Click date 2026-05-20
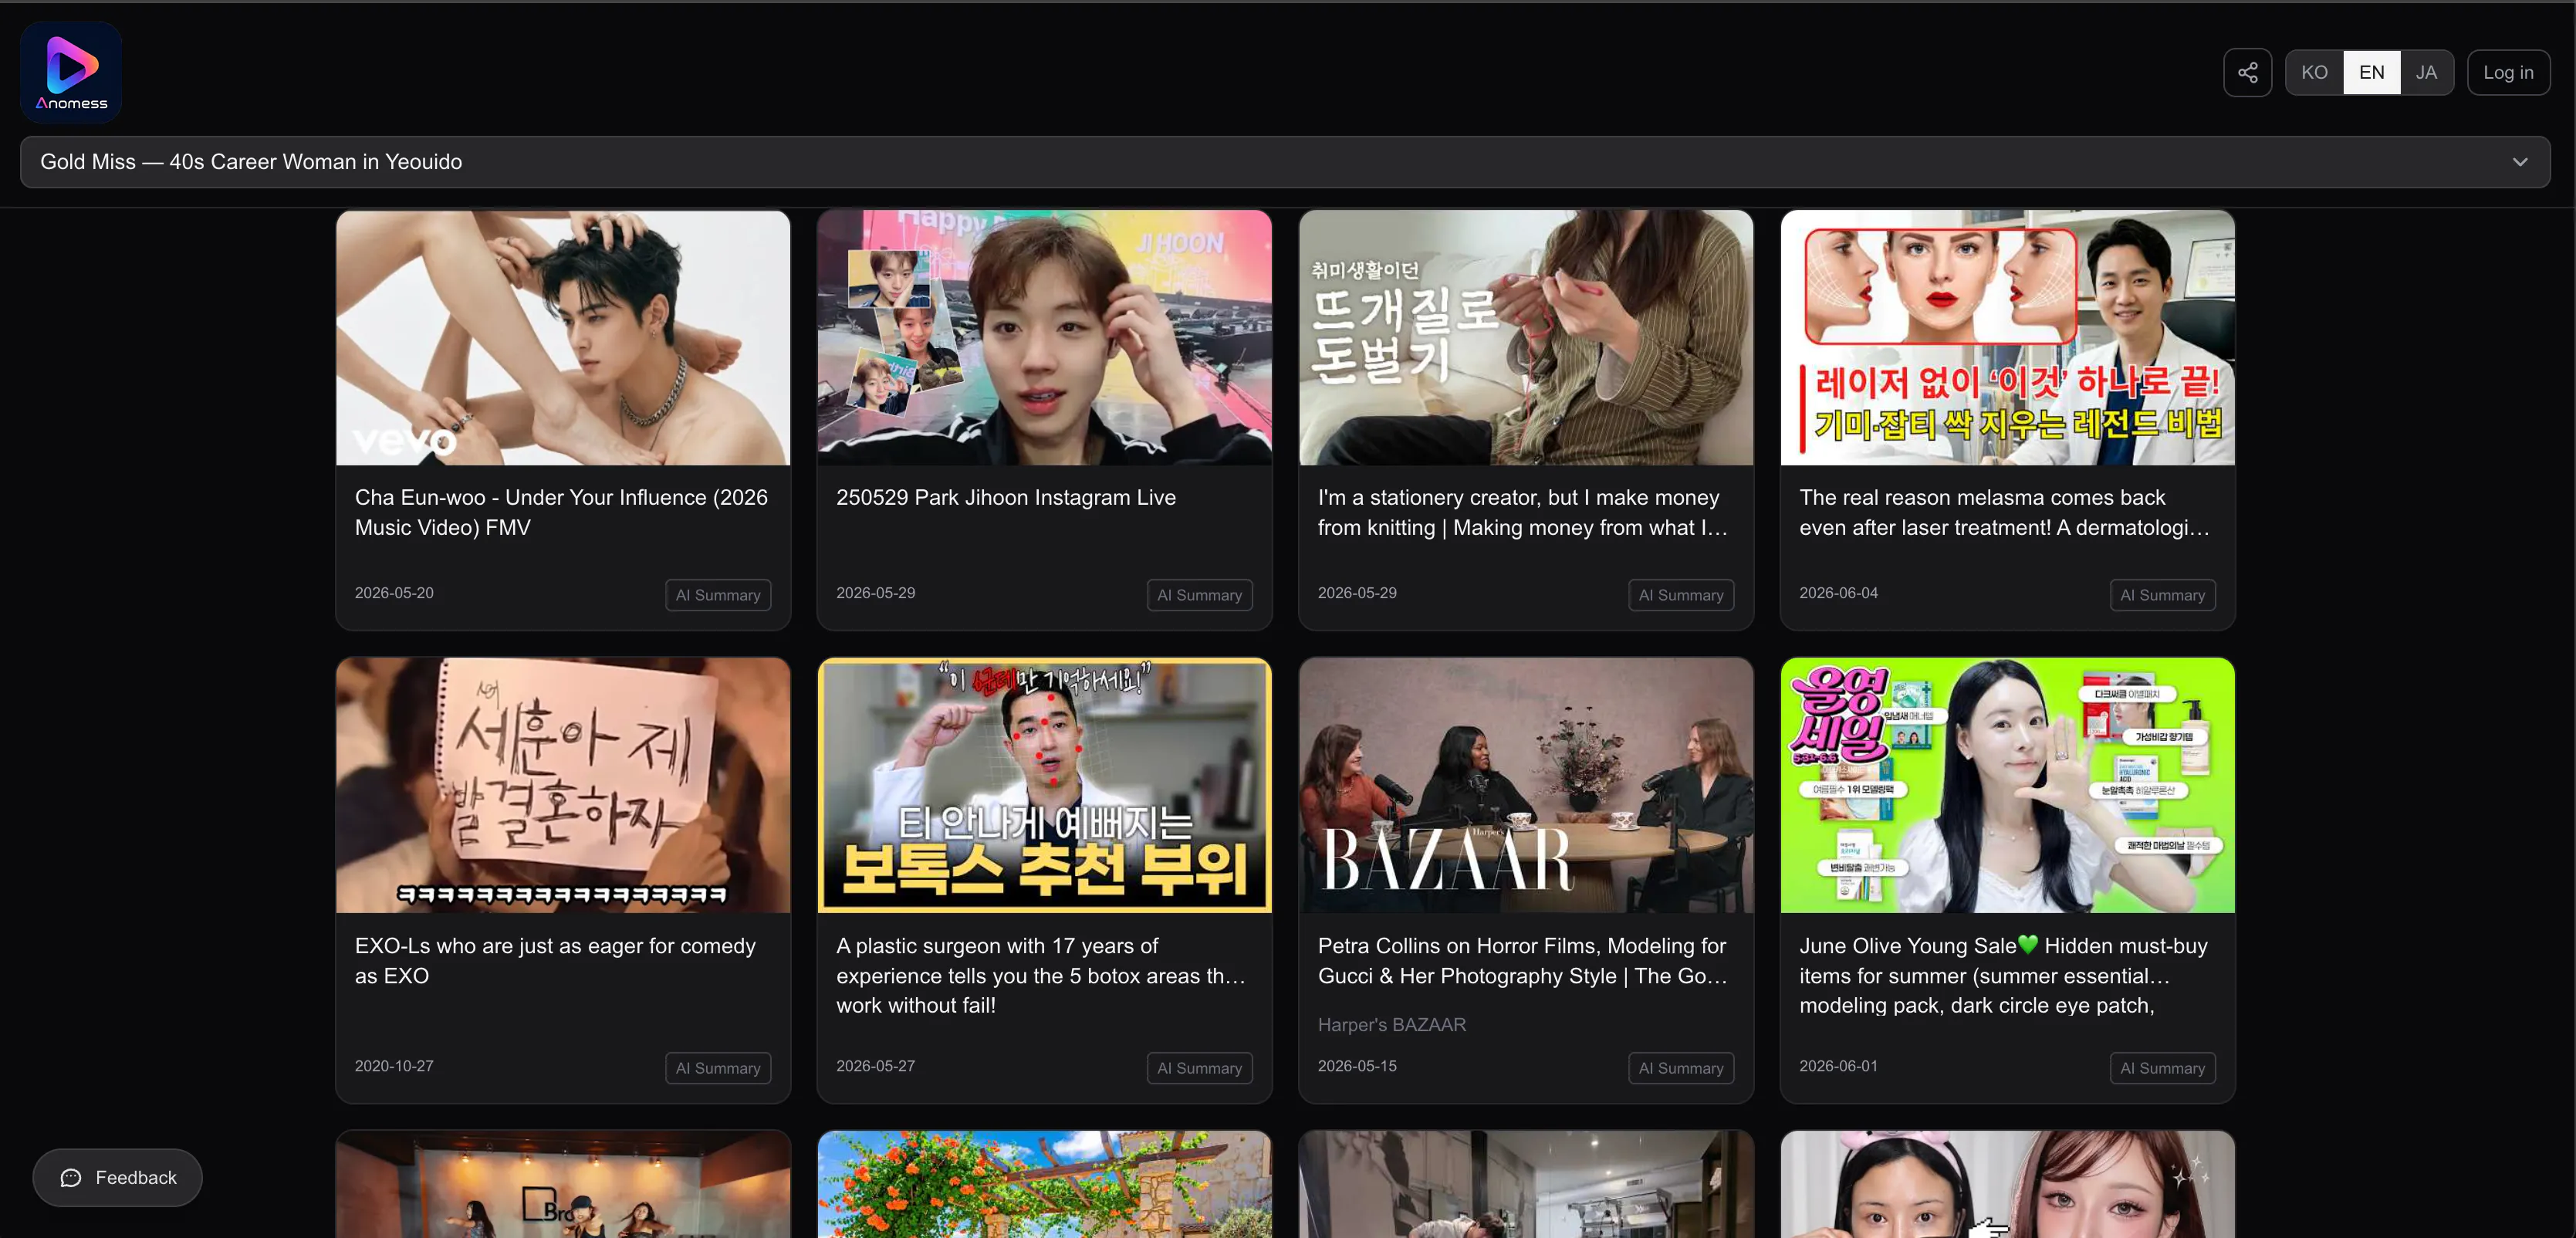The image size is (2576, 1238). coord(394,593)
